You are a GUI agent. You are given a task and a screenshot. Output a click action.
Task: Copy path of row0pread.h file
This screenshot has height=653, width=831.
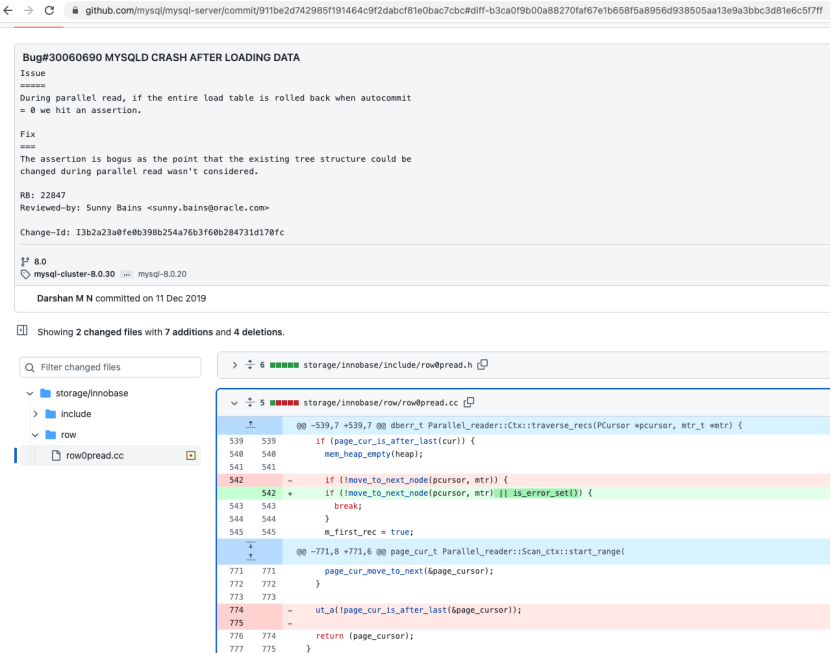pyautogui.click(x=483, y=365)
